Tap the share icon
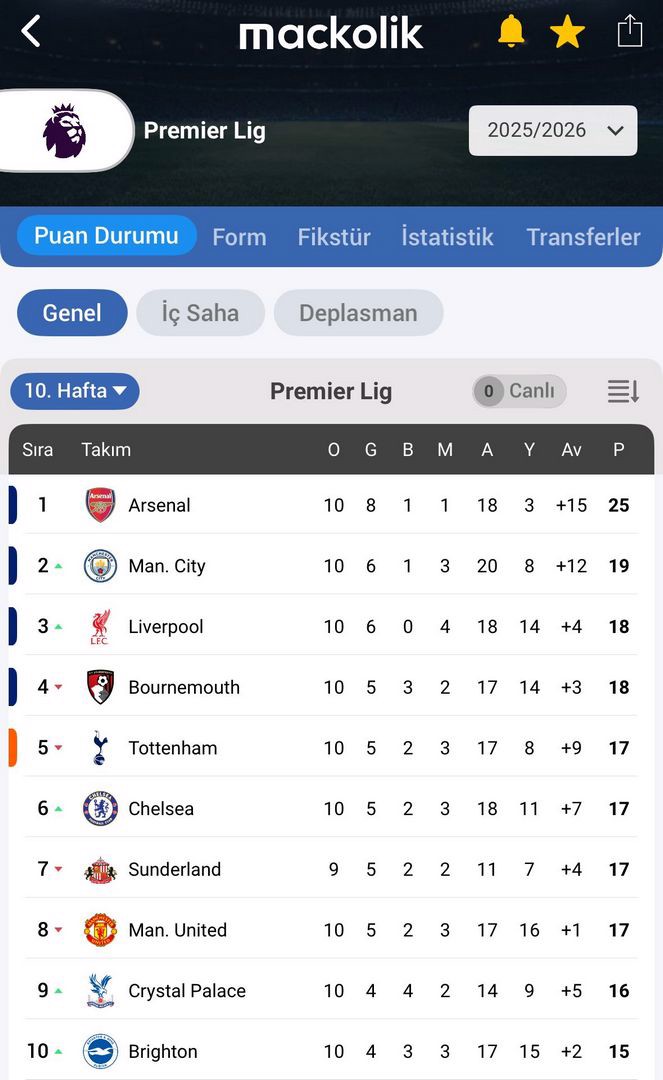The image size is (663, 1080). (x=629, y=31)
